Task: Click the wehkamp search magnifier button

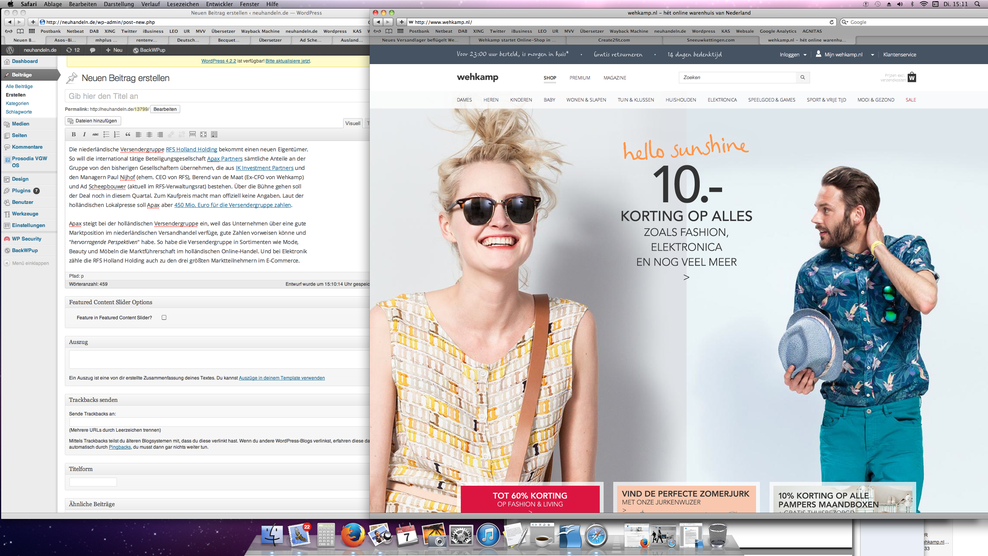Action: coord(802,78)
